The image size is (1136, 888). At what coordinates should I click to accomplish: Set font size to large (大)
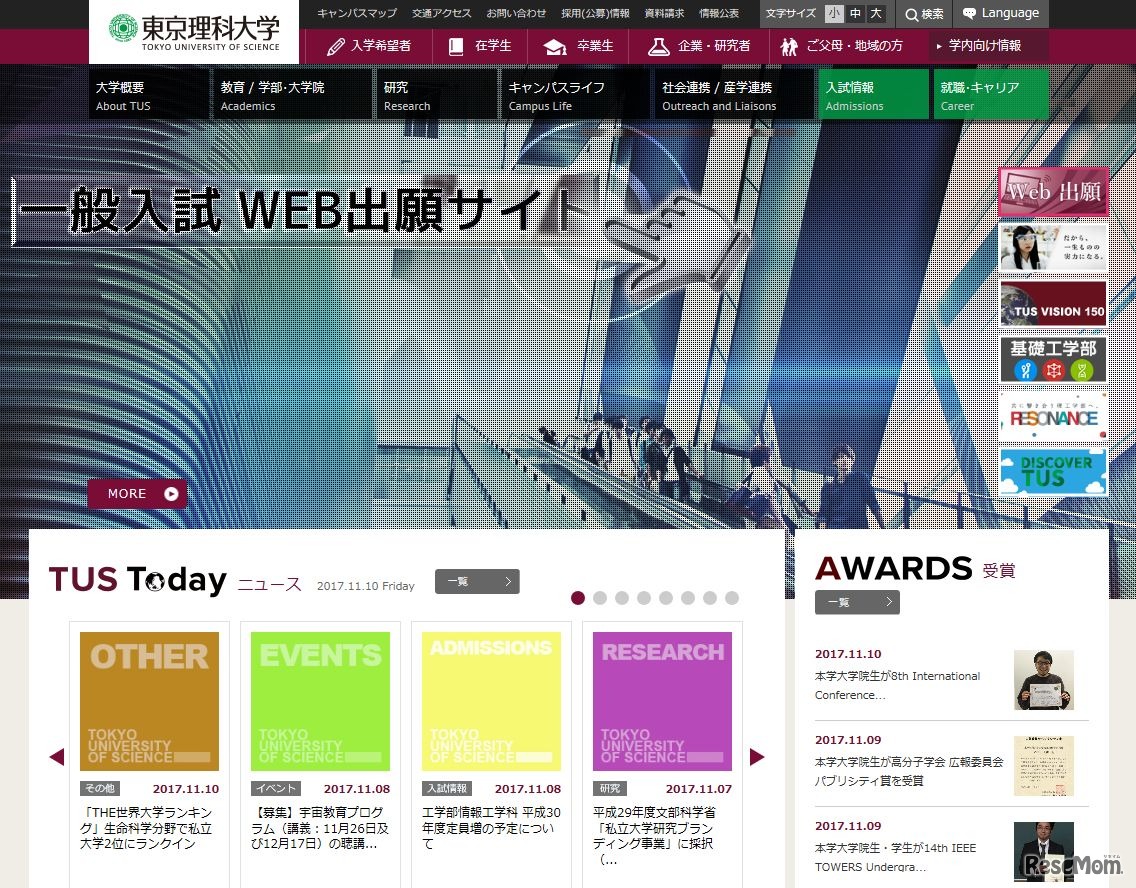(x=877, y=14)
